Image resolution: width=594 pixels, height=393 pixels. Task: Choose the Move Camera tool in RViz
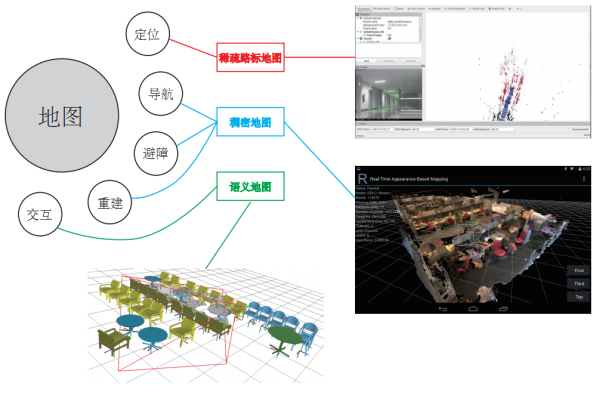coord(381,9)
